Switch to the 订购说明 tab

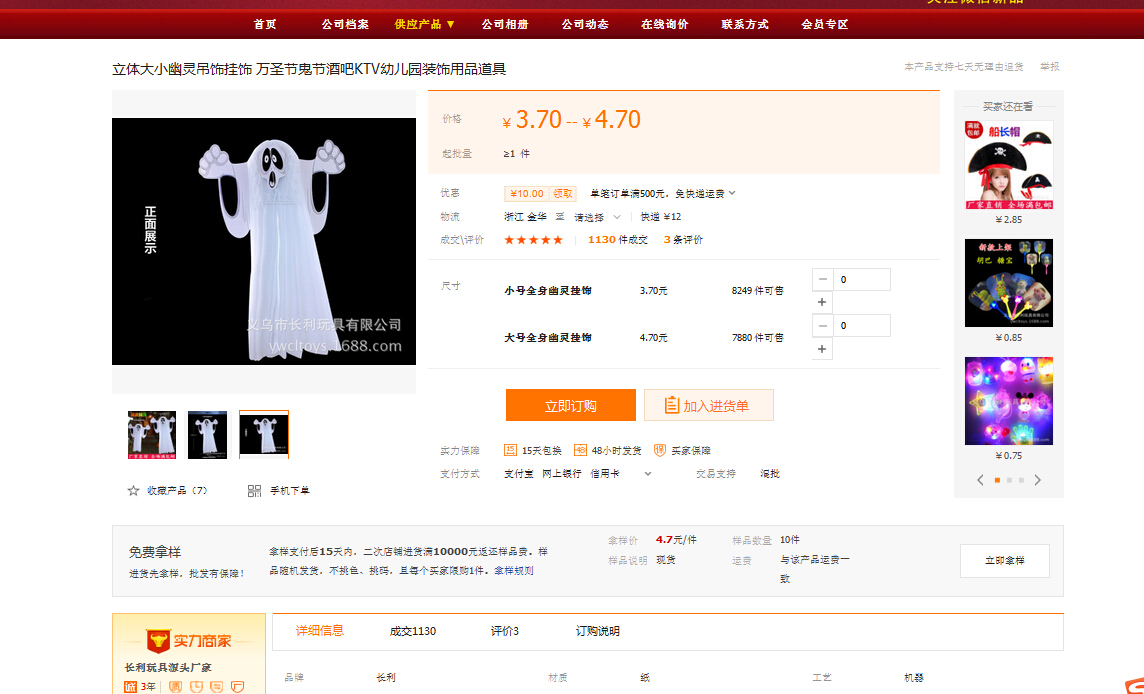(597, 631)
